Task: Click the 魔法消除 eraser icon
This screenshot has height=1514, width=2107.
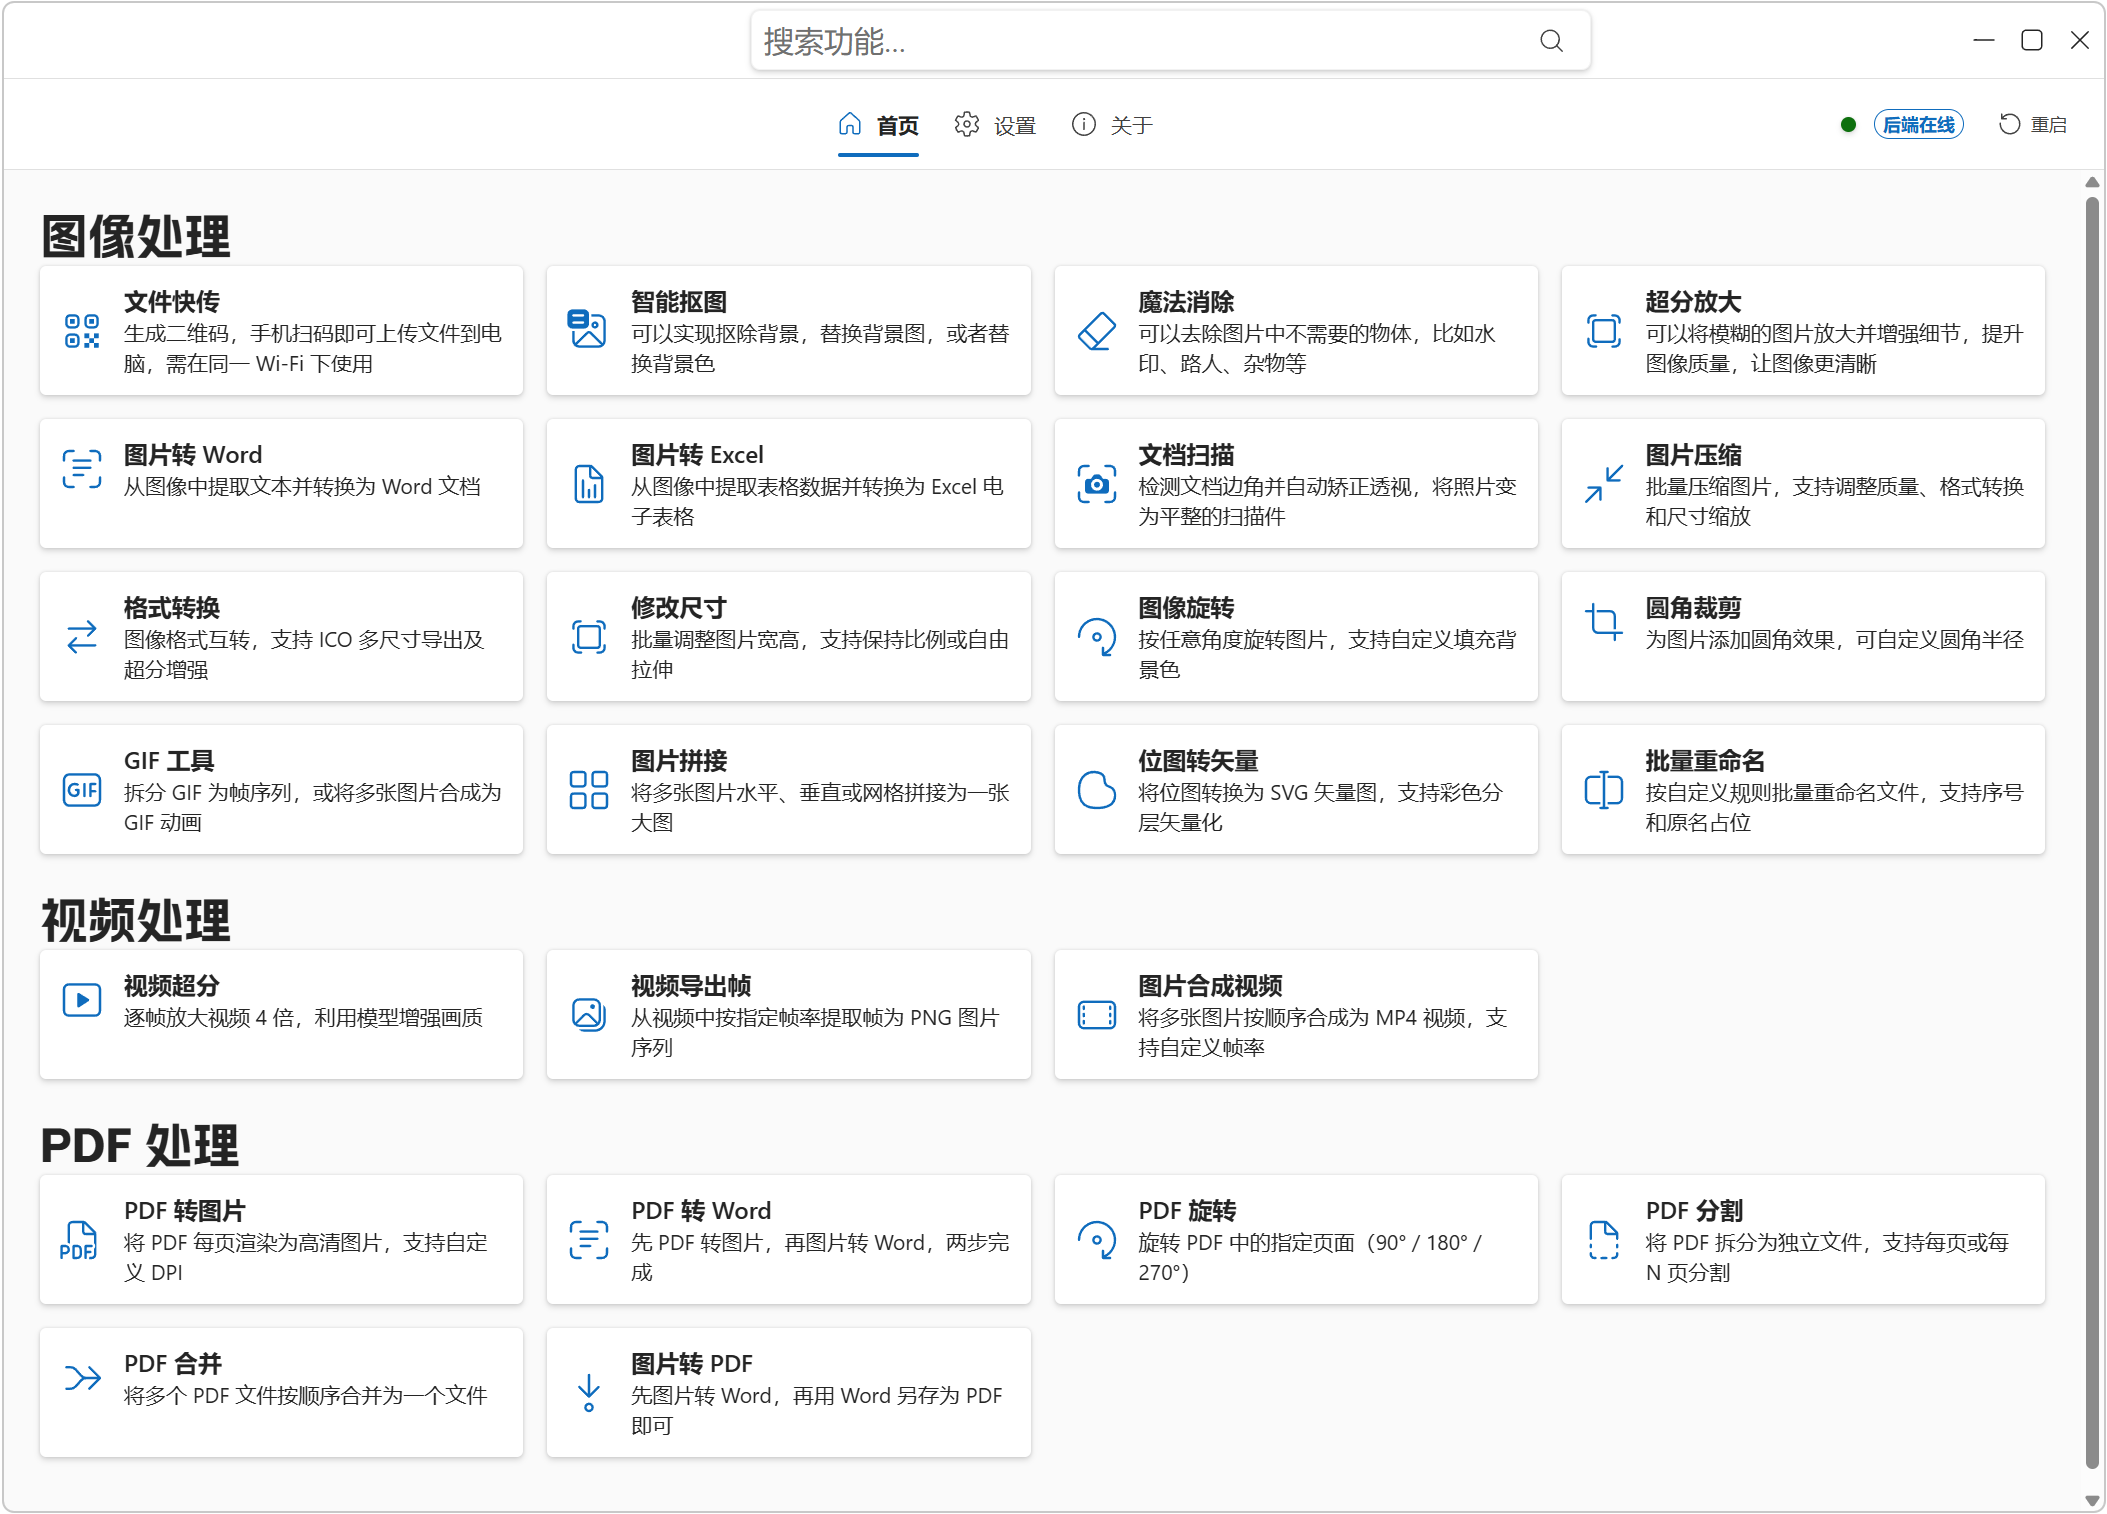Action: tap(1097, 331)
